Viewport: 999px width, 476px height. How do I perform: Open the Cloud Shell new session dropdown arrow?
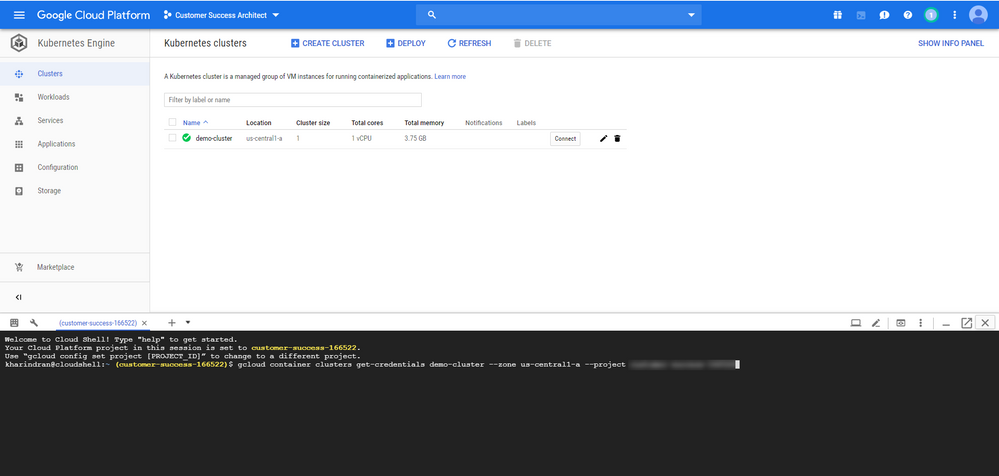pos(188,323)
